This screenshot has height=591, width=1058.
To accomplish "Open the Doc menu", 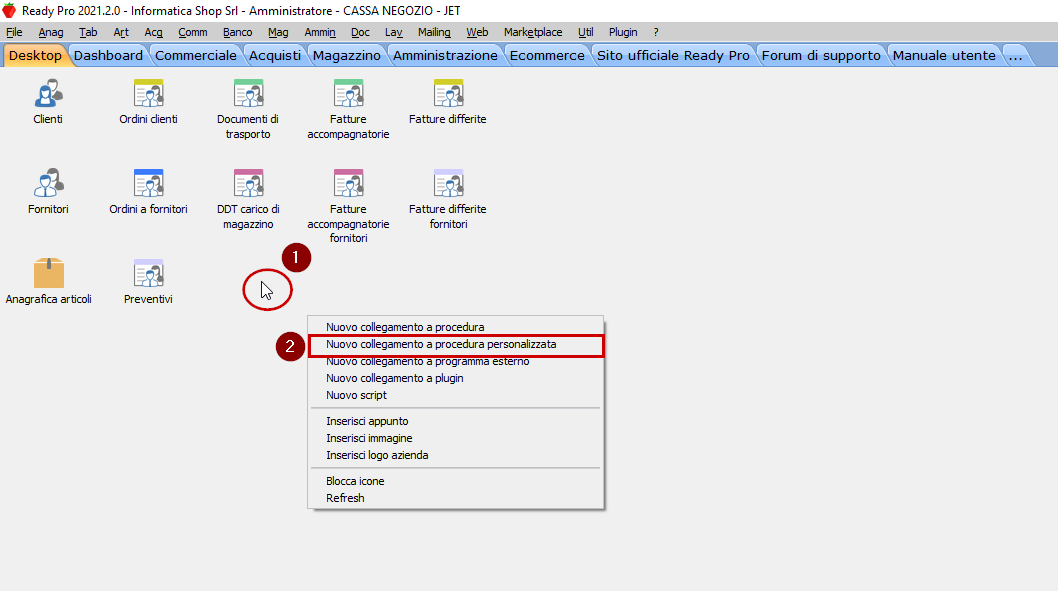I will tap(360, 32).
